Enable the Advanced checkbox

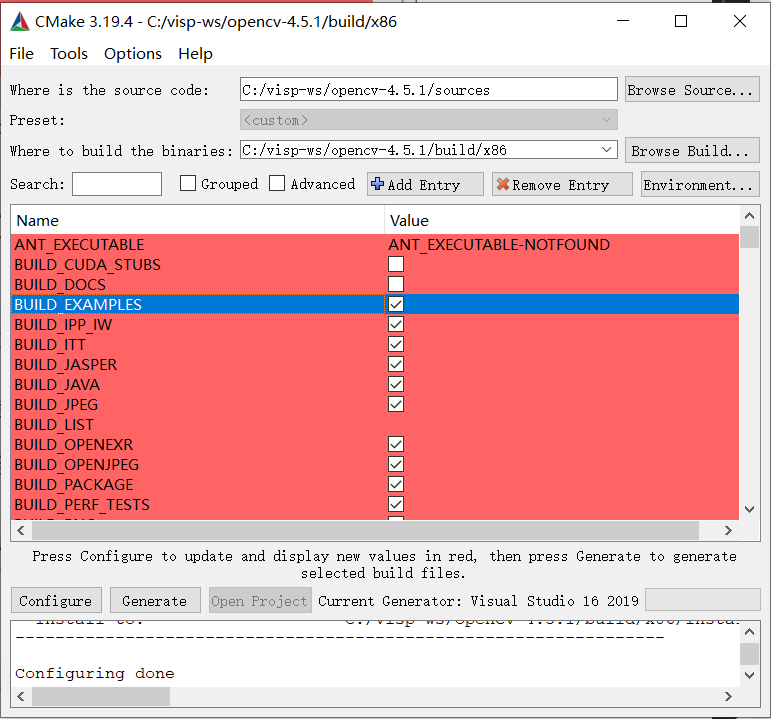[277, 183]
